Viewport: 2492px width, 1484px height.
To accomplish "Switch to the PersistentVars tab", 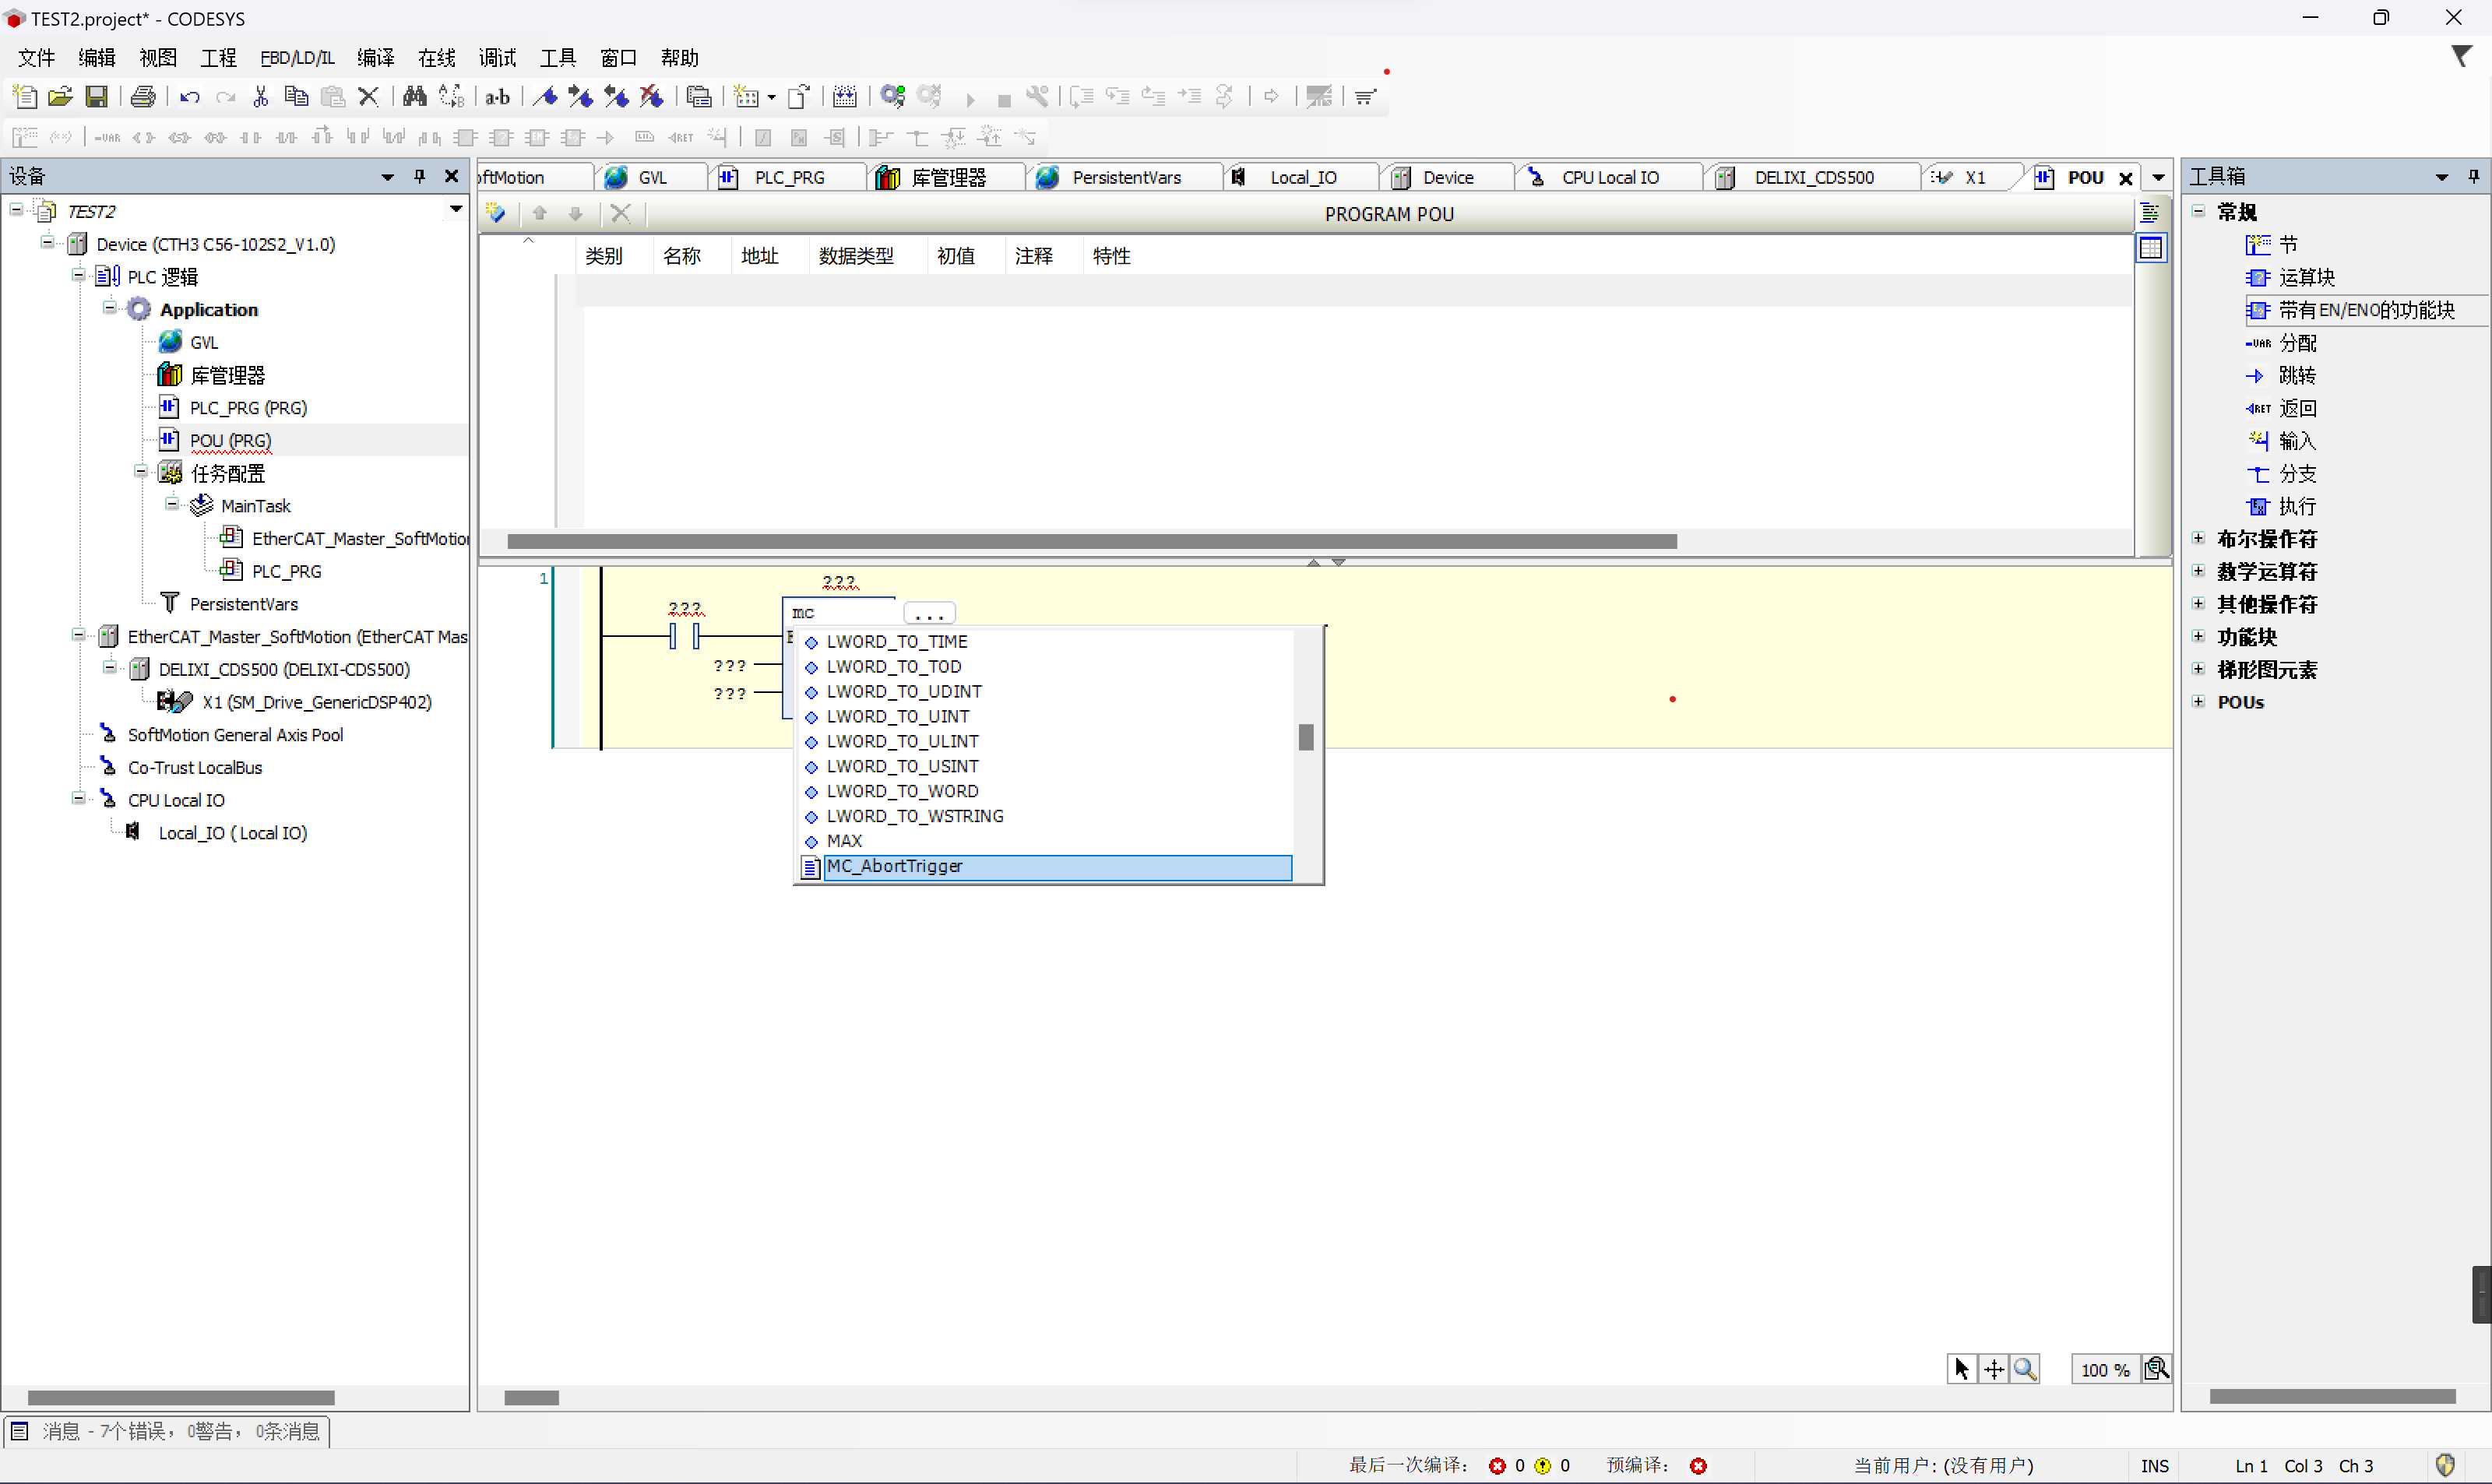I will coord(1125,177).
